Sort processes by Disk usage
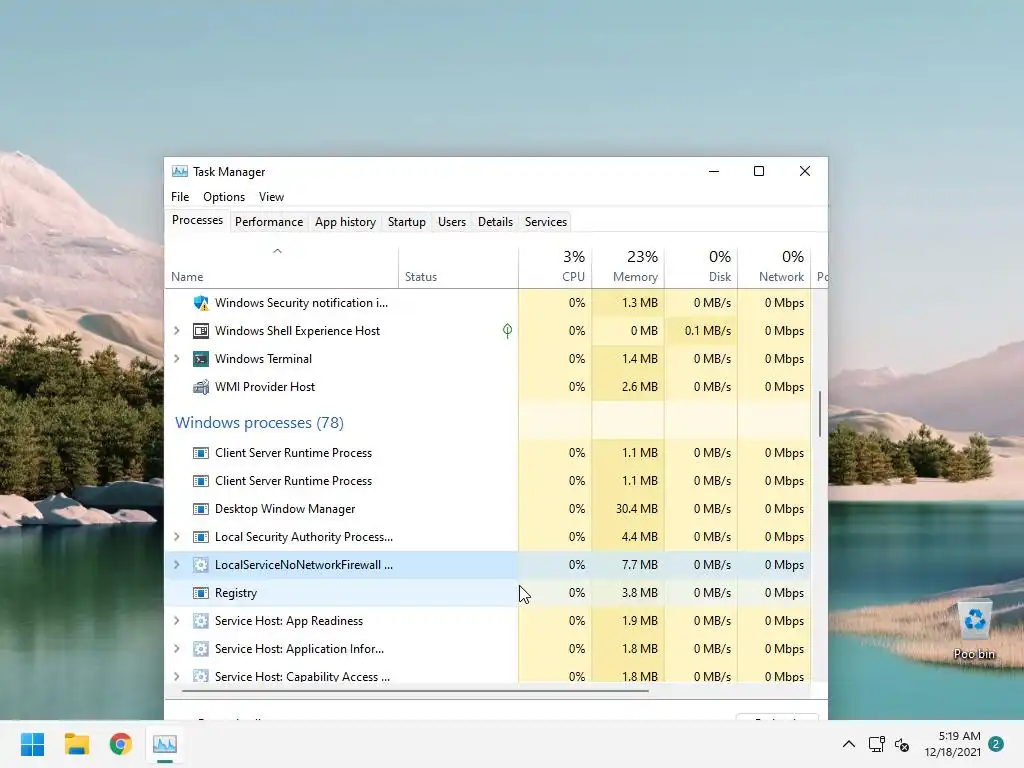Screen dimensions: 1024x768 (x=701, y=268)
